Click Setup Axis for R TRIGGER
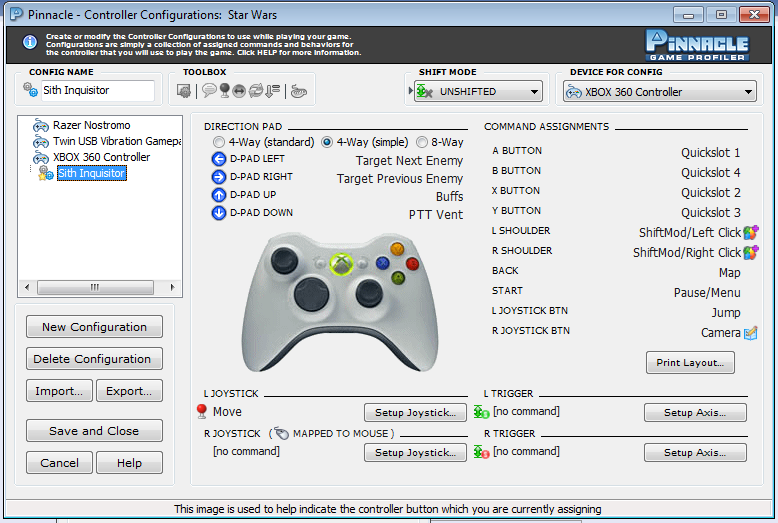 tap(695, 453)
